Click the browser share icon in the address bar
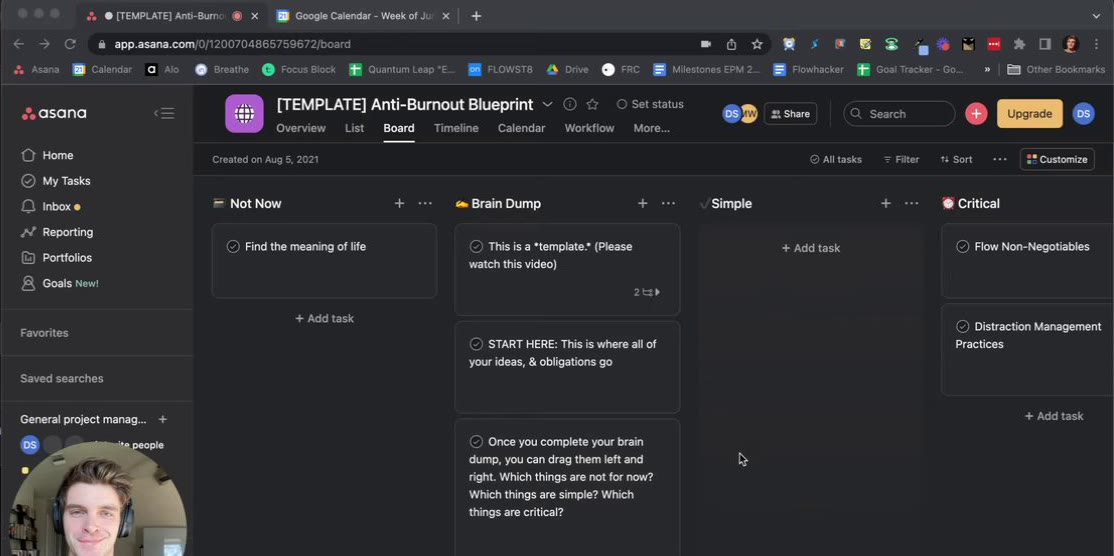The width and height of the screenshot is (1114, 556). pyautogui.click(x=731, y=44)
